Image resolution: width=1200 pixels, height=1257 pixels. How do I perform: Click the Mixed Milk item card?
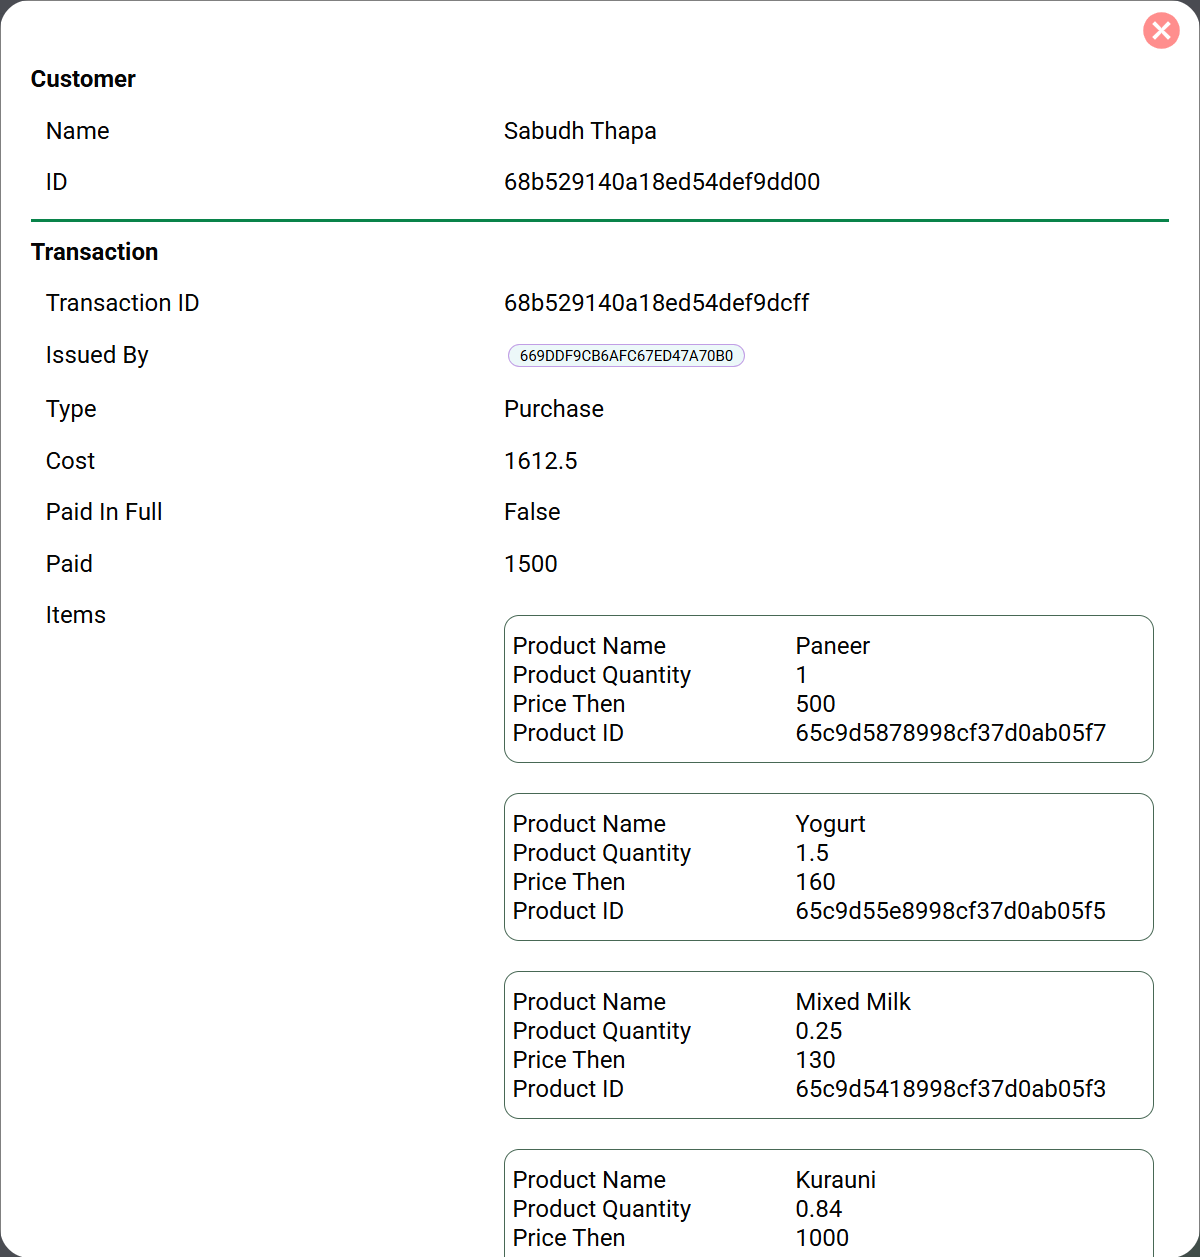[x=828, y=1044]
